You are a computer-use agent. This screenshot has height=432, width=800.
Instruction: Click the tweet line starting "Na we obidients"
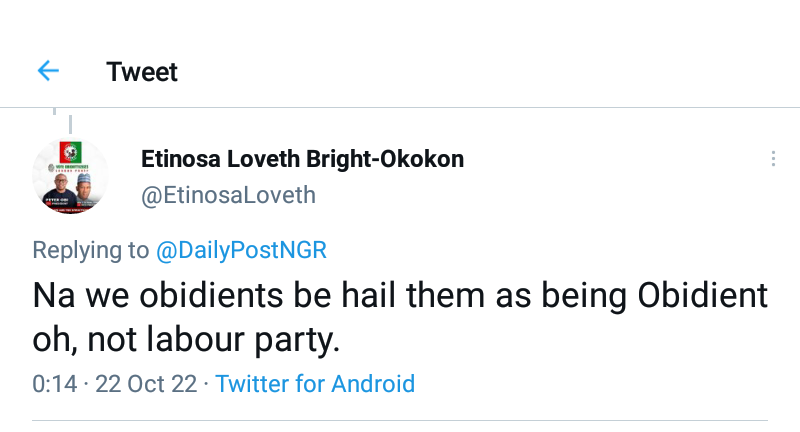click(x=400, y=297)
